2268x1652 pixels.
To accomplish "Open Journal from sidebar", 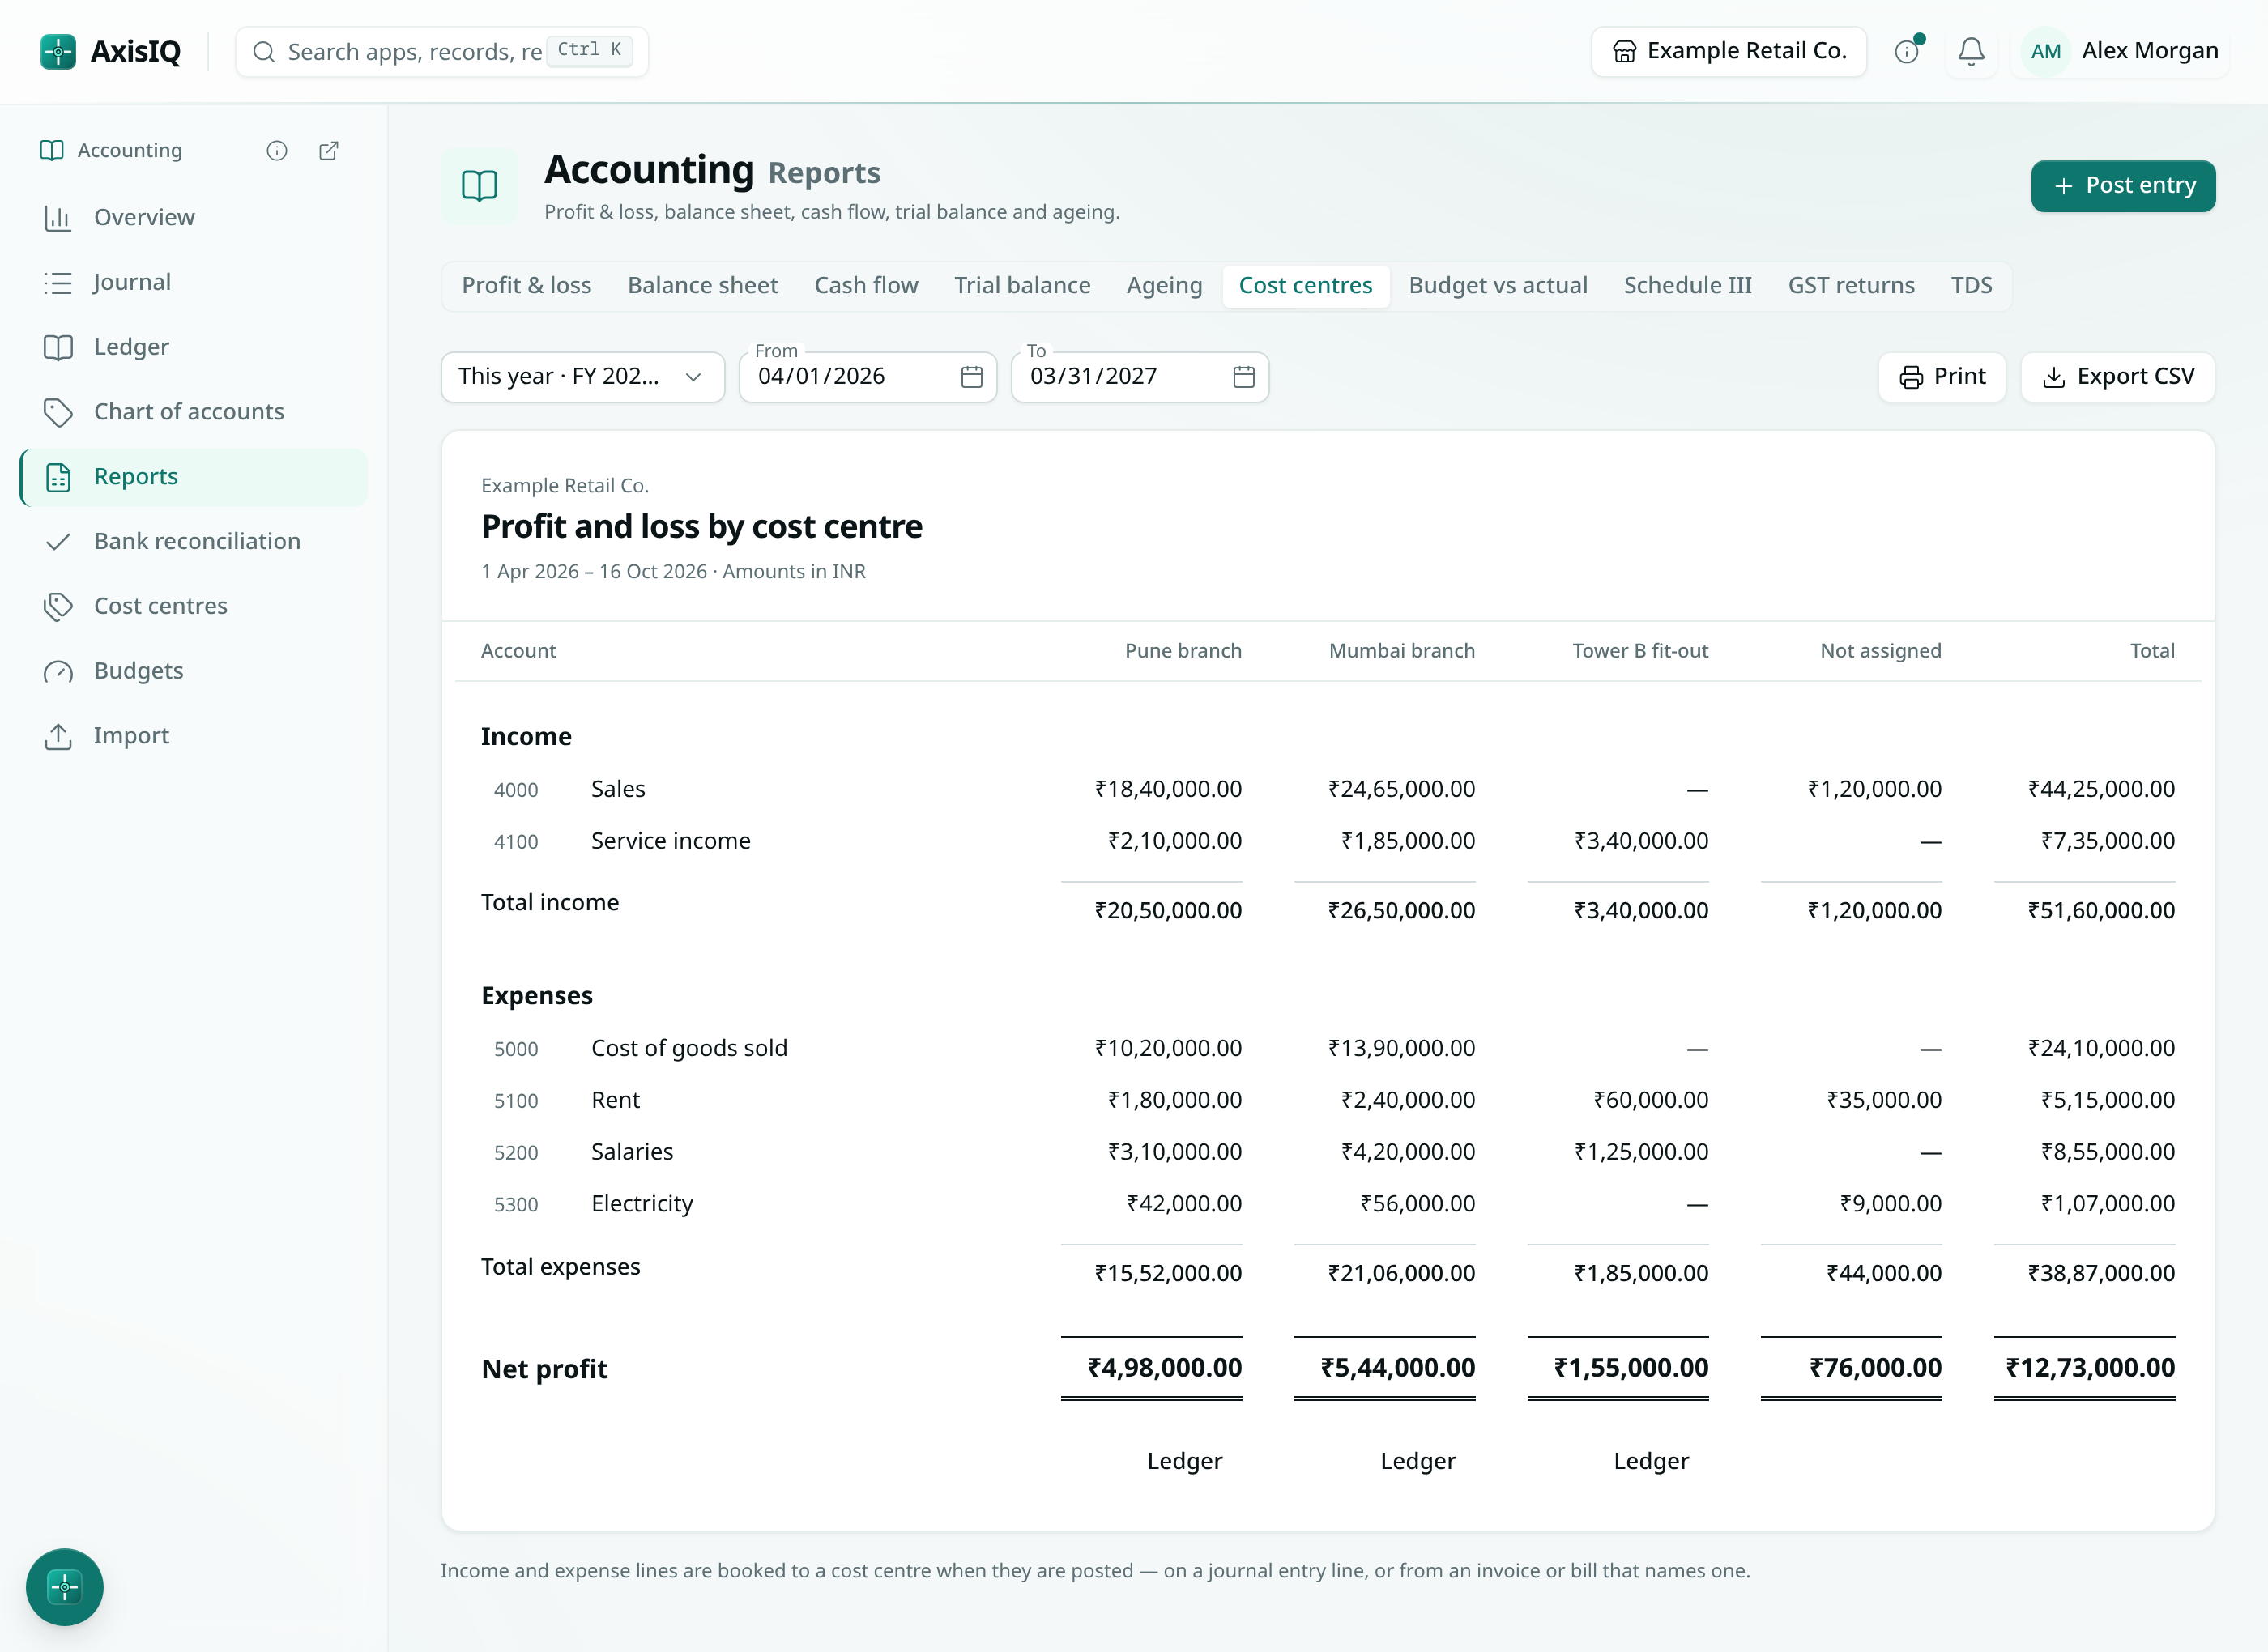I will click(x=194, y=282).
